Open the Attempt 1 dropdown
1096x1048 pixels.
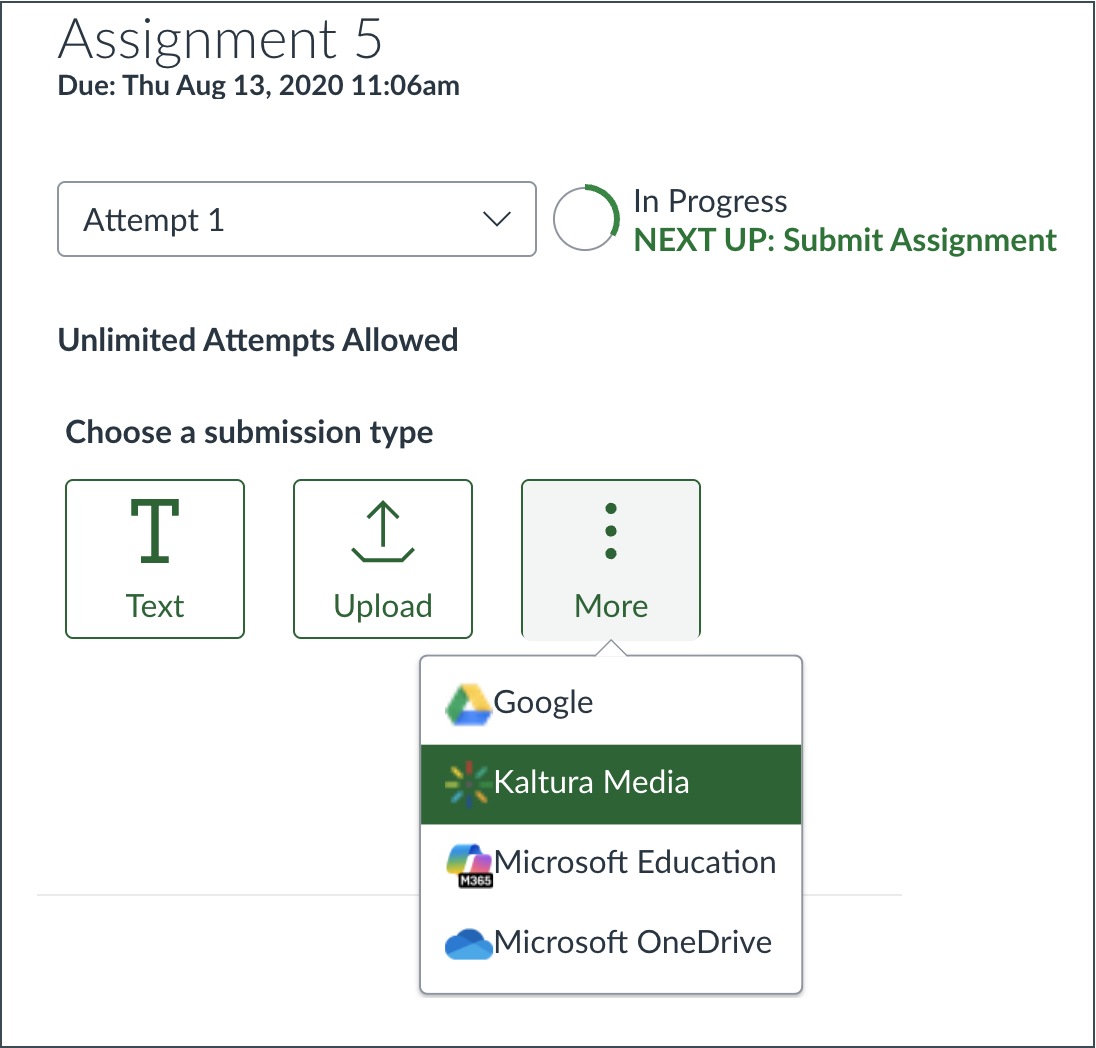pos(297,219)
